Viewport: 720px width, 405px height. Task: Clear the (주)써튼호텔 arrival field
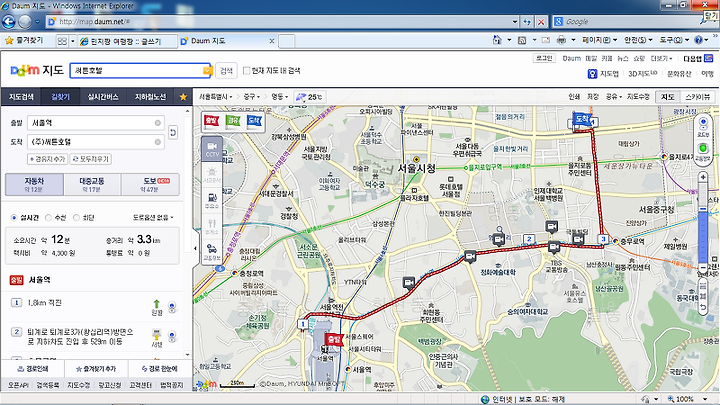[x=158, y=142]
